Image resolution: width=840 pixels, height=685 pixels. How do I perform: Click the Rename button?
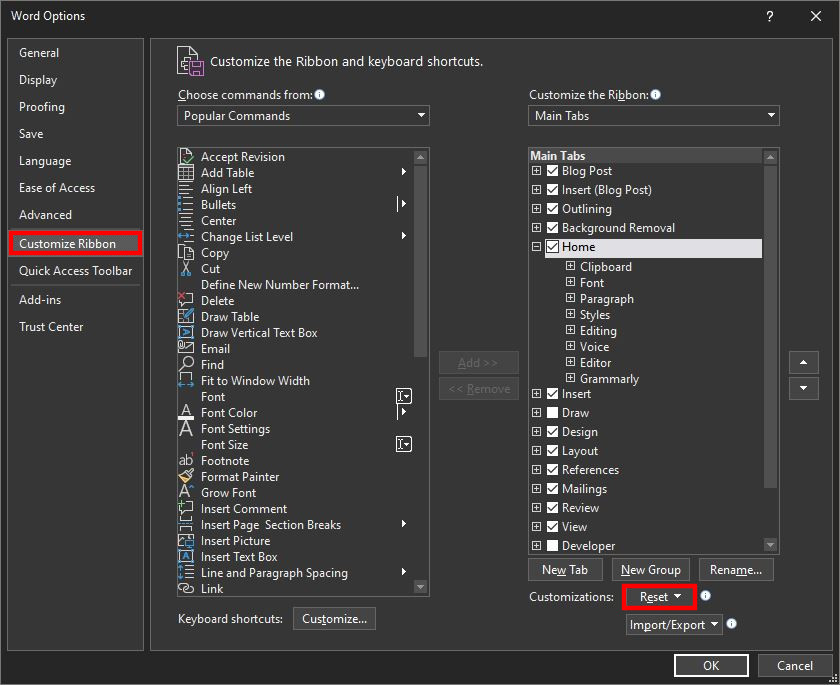[736, 570]
